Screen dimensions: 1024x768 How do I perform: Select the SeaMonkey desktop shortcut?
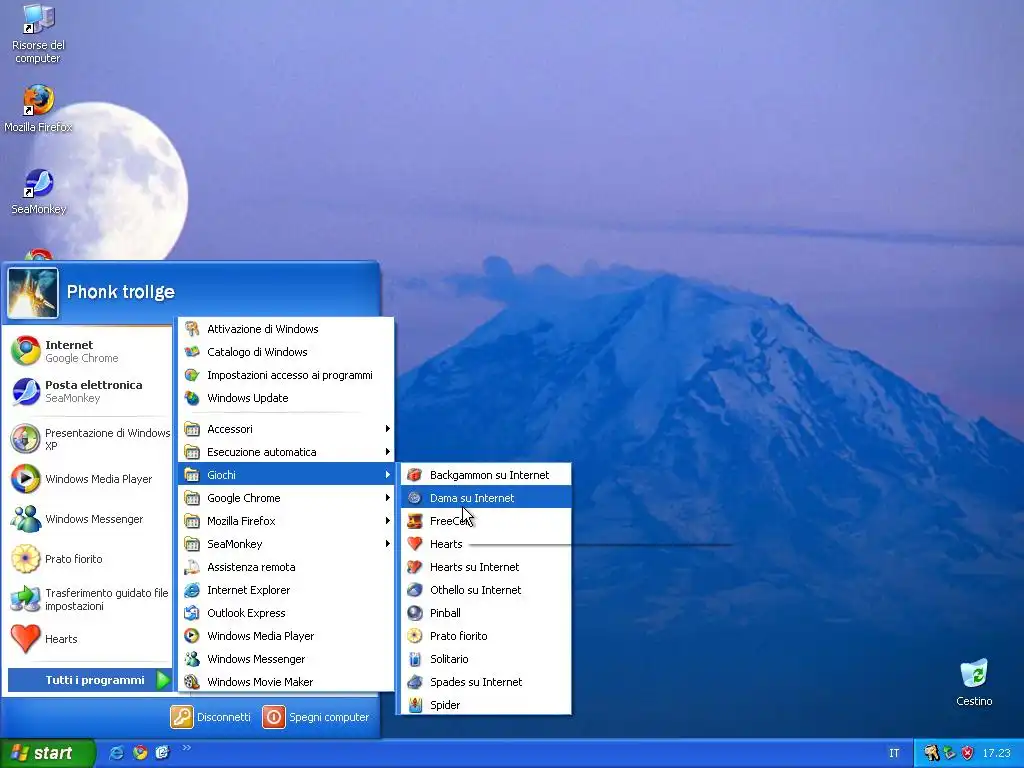click(x=39, y=192)
